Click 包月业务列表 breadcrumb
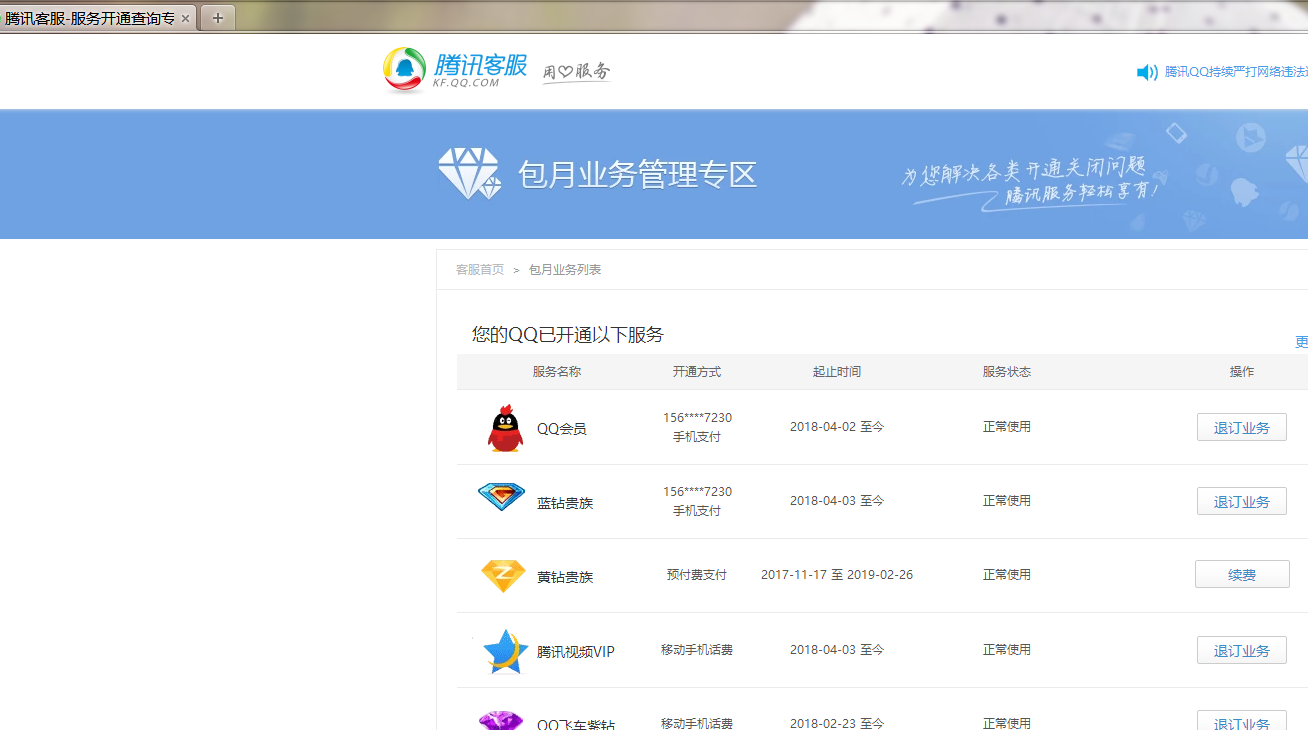The height and width of the screenshot is (730, 1308). pos(565,270)
